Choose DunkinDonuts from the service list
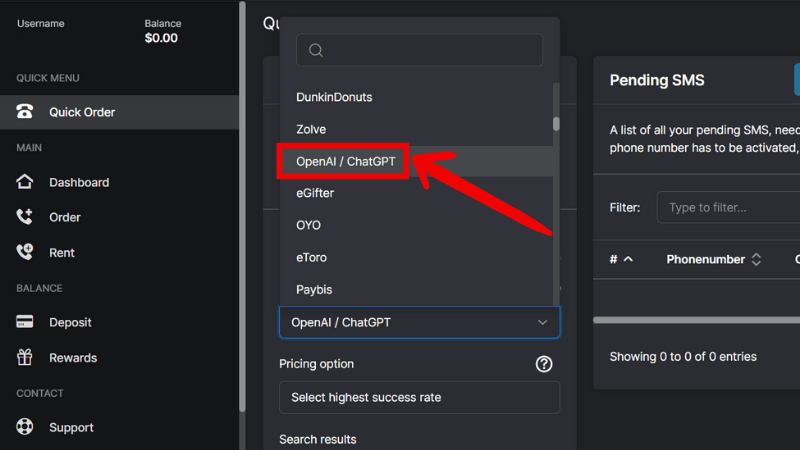This screenshot has height=450, width=800. [416, 97]
